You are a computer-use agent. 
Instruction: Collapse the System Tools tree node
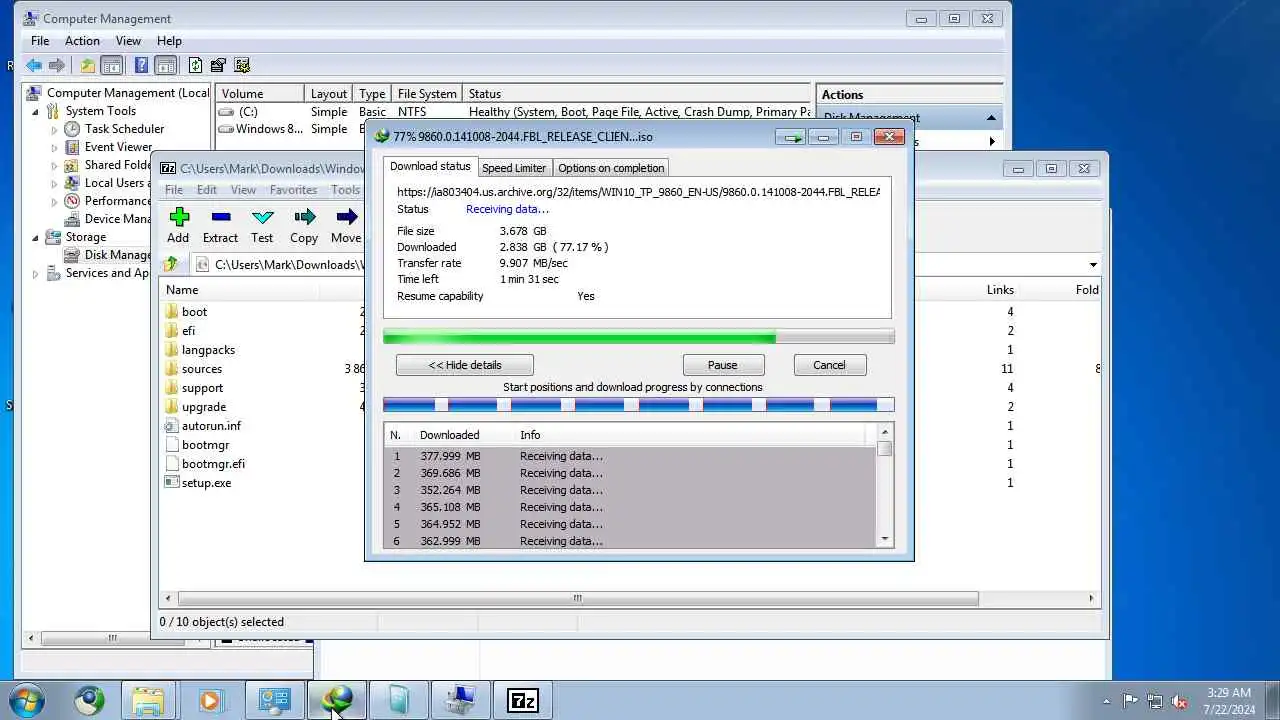[36, 111]
